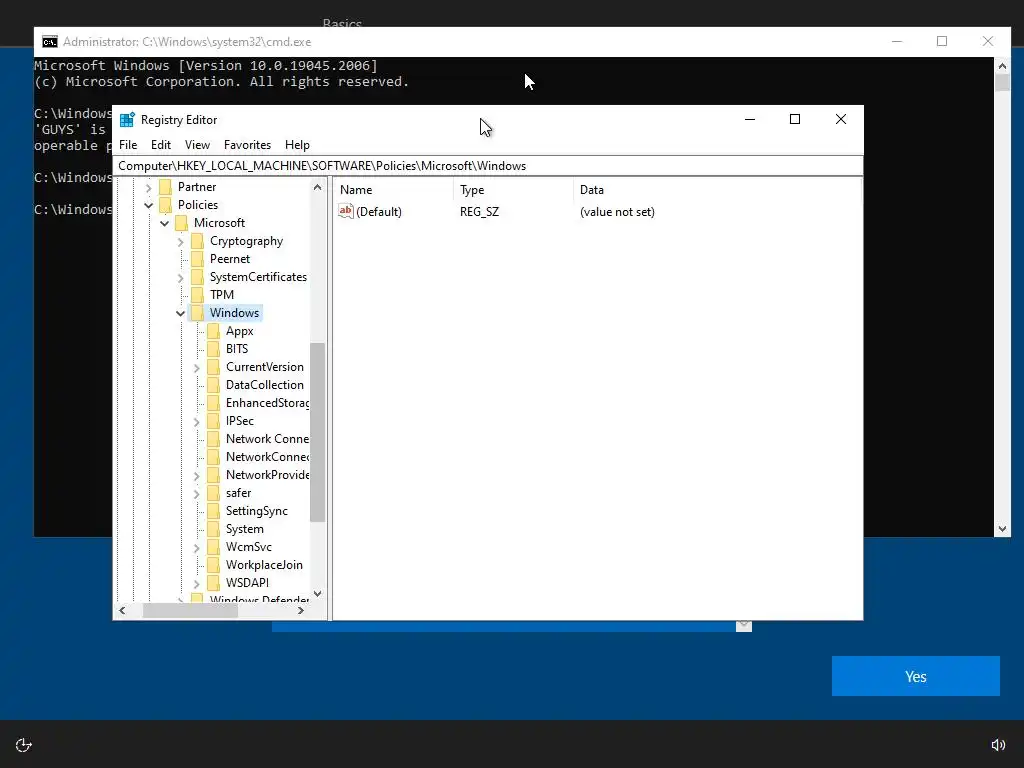Select the Cryptography folder icon
1024x768 pixels.
(197, 241)
